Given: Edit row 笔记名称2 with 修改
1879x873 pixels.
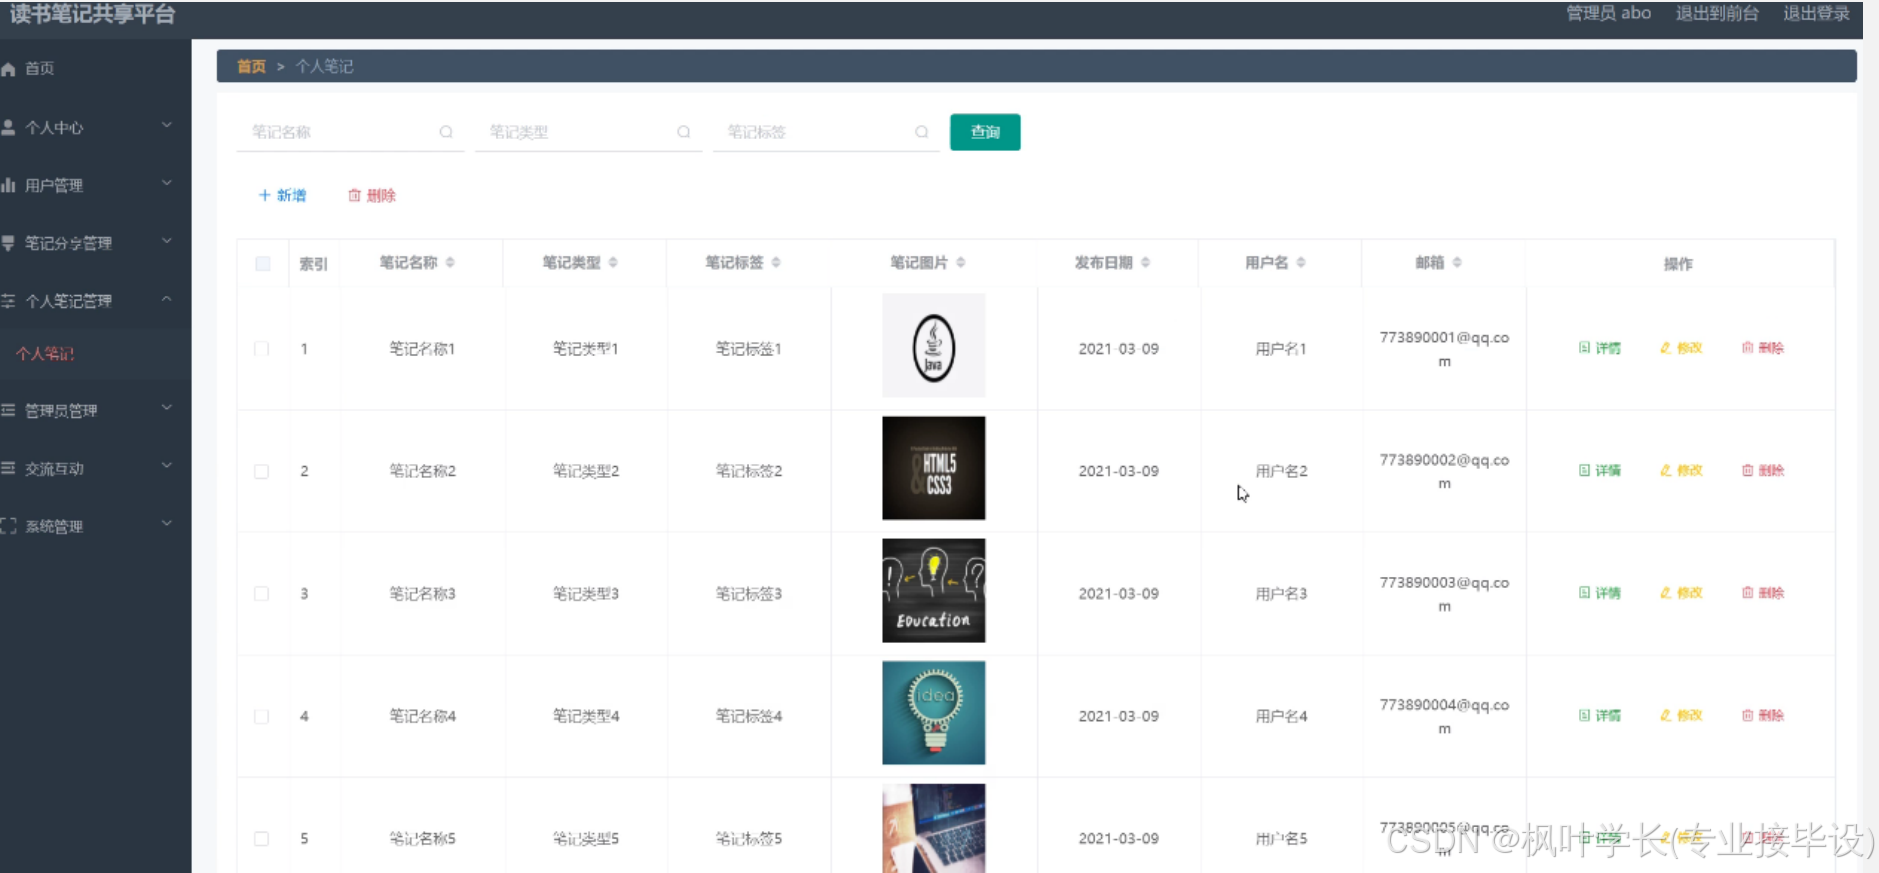Looking at the screenshot, I should [x=1681, y=470].
